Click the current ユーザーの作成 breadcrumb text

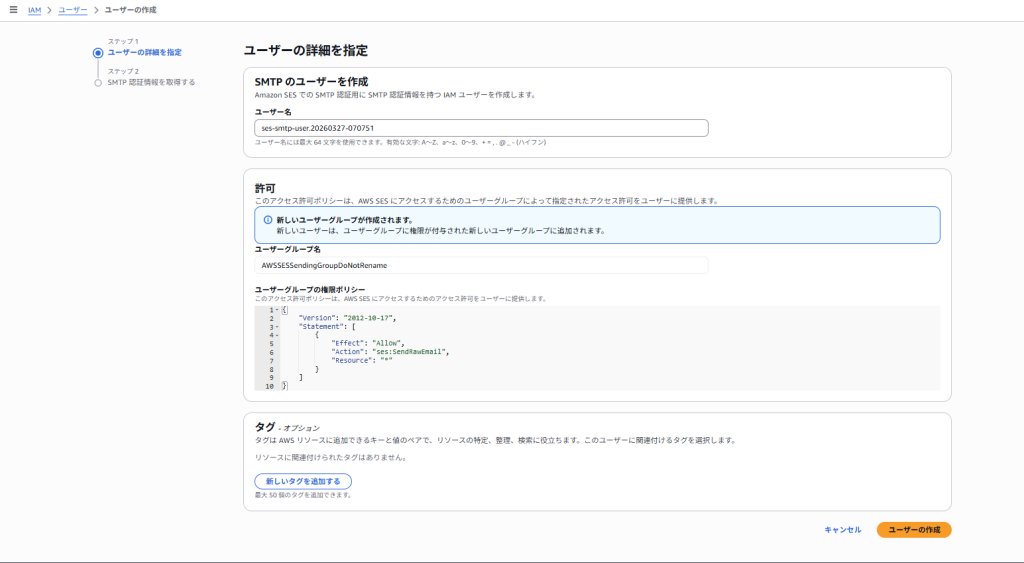coord(130,10)
